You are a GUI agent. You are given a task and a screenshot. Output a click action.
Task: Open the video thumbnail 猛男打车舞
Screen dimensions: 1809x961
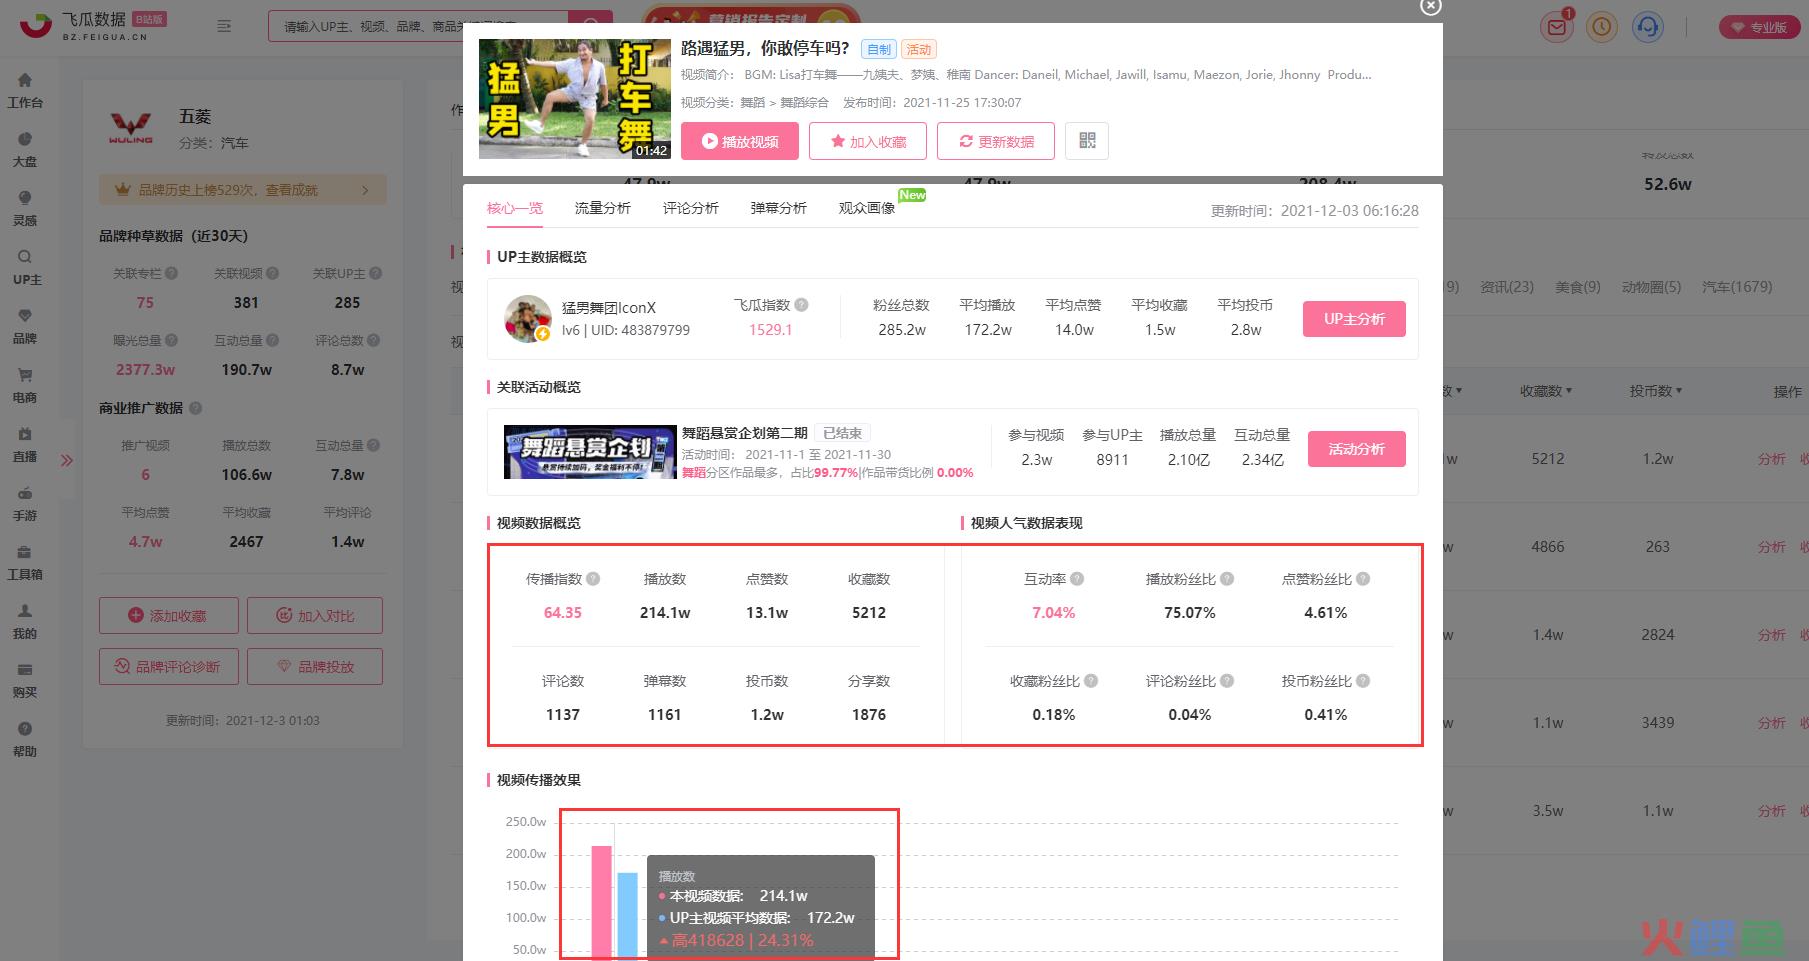tap(575, 99)
